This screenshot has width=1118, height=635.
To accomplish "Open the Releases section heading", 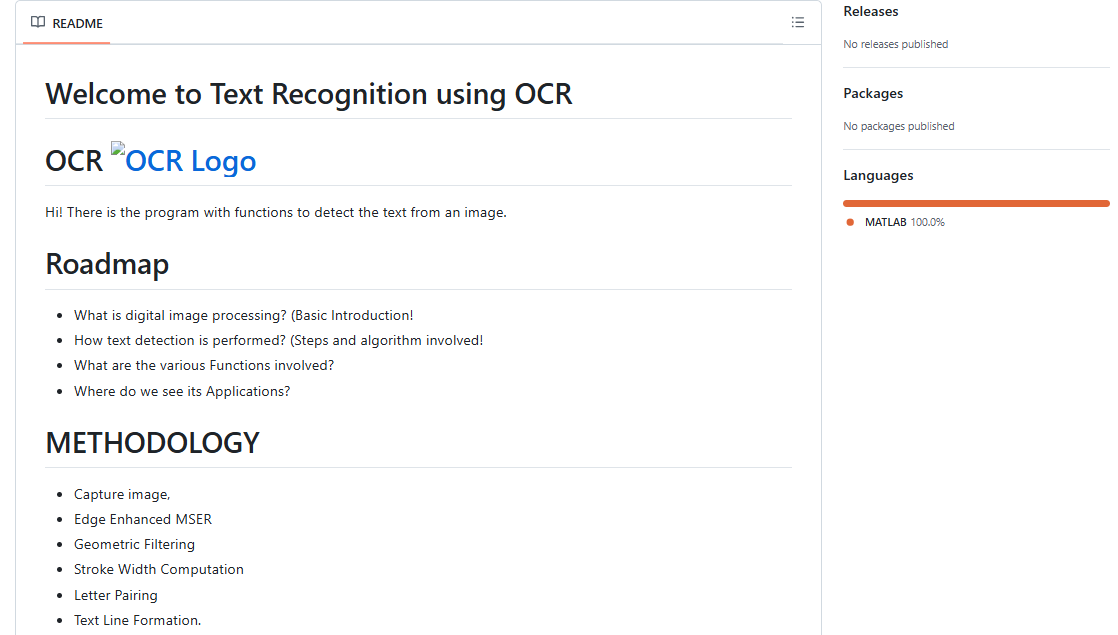I will tap(871, 11).
